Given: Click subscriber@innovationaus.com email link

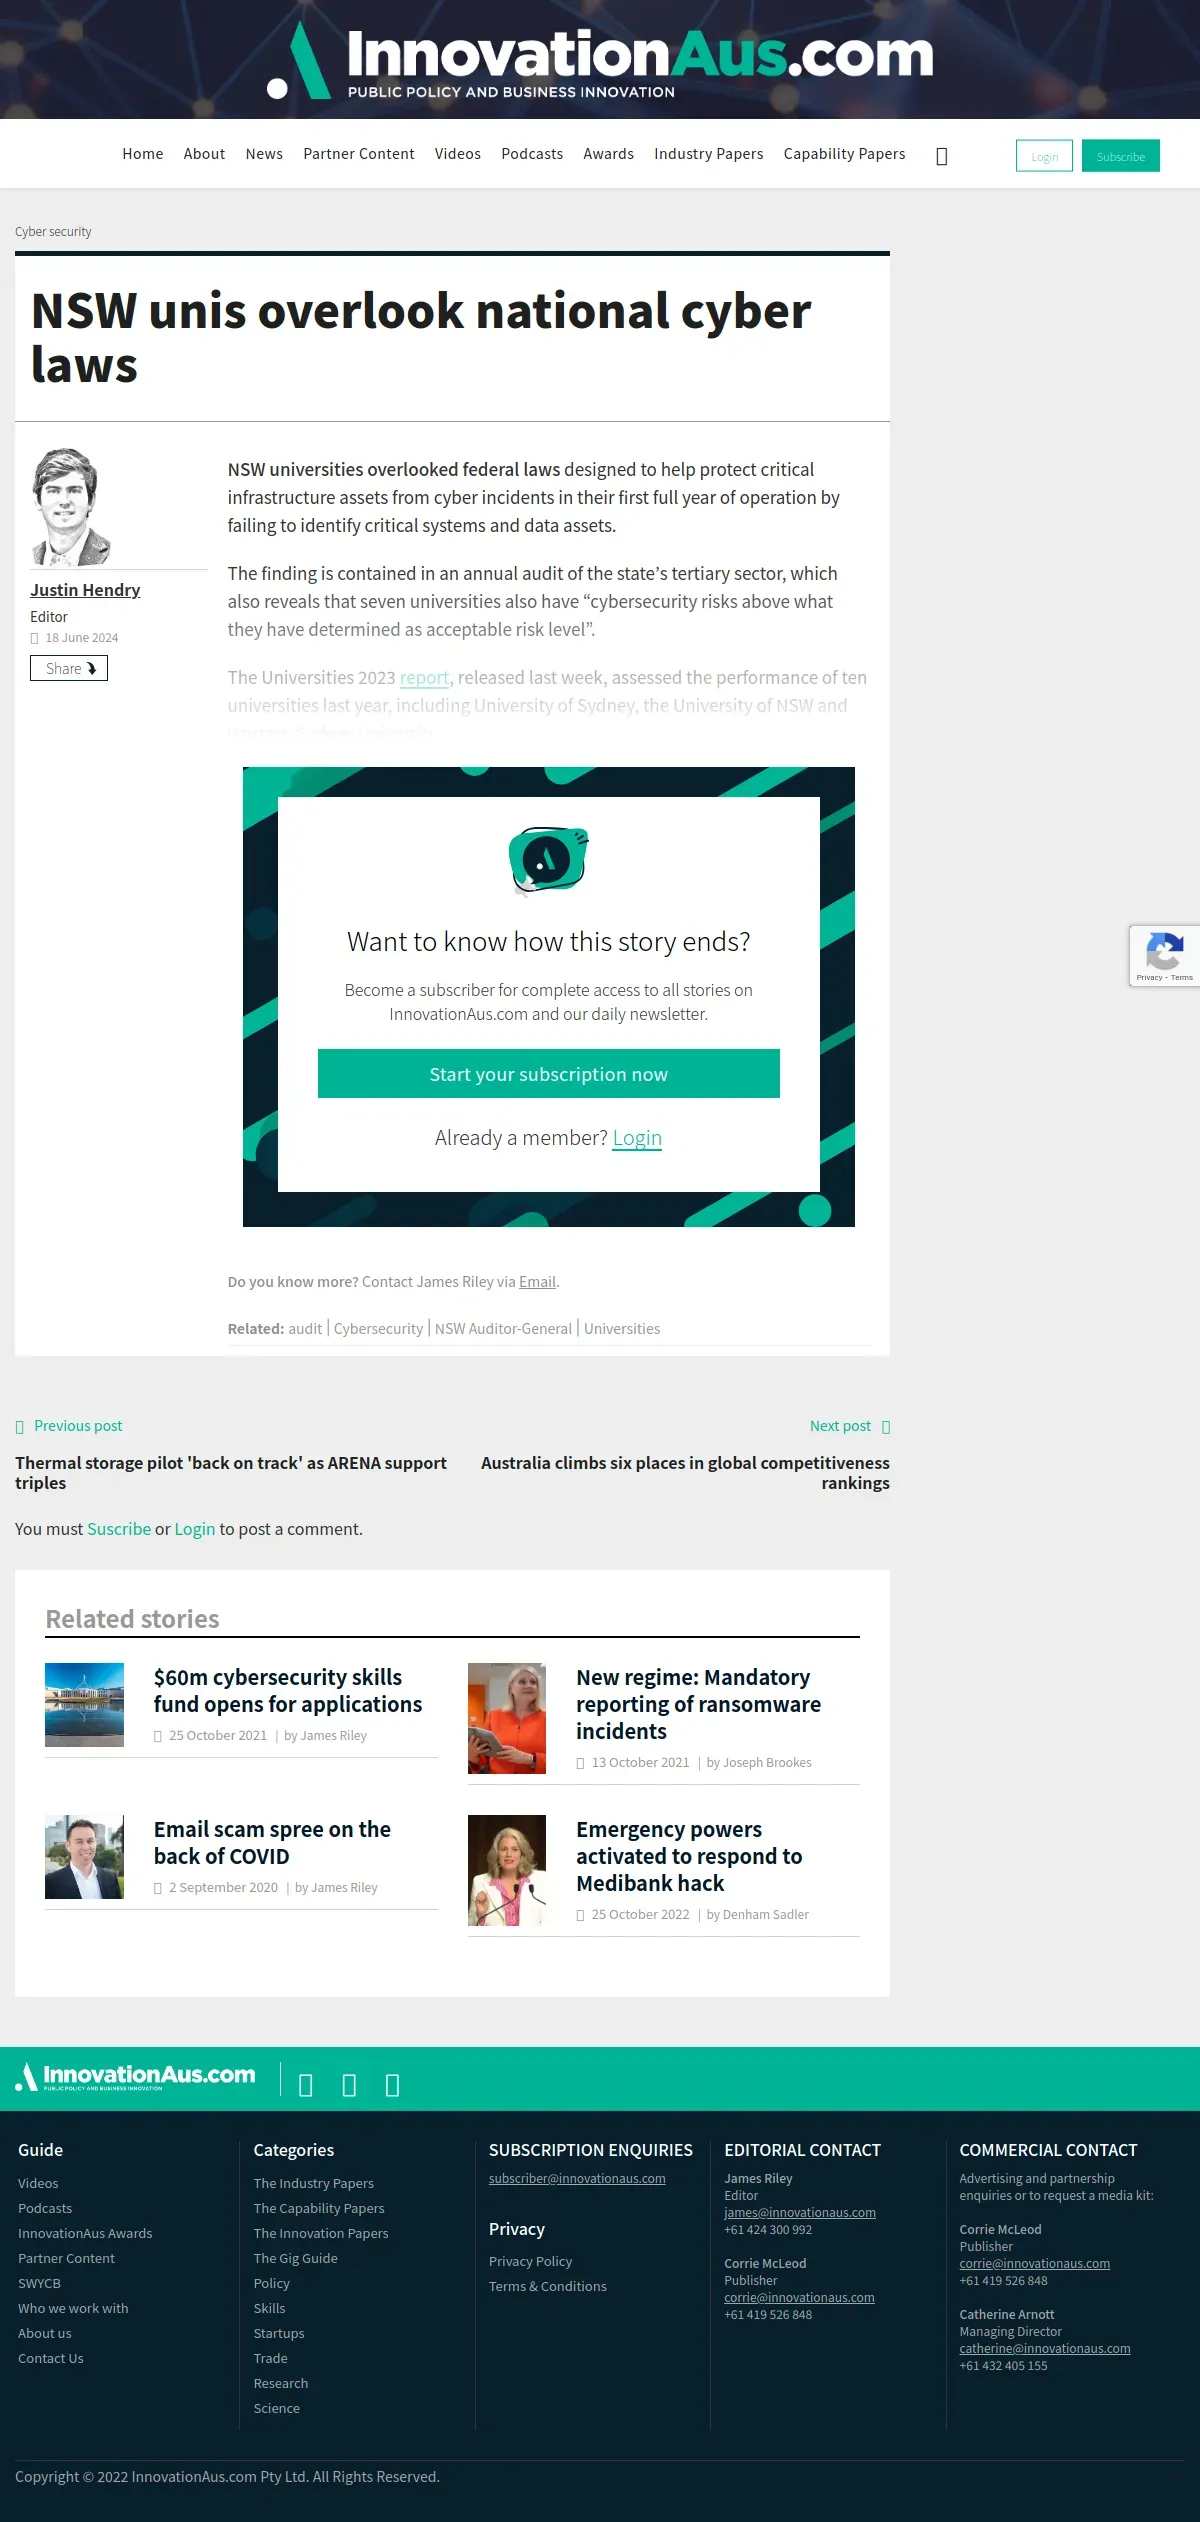Looking at the screenshot, I should point(577,2178).
